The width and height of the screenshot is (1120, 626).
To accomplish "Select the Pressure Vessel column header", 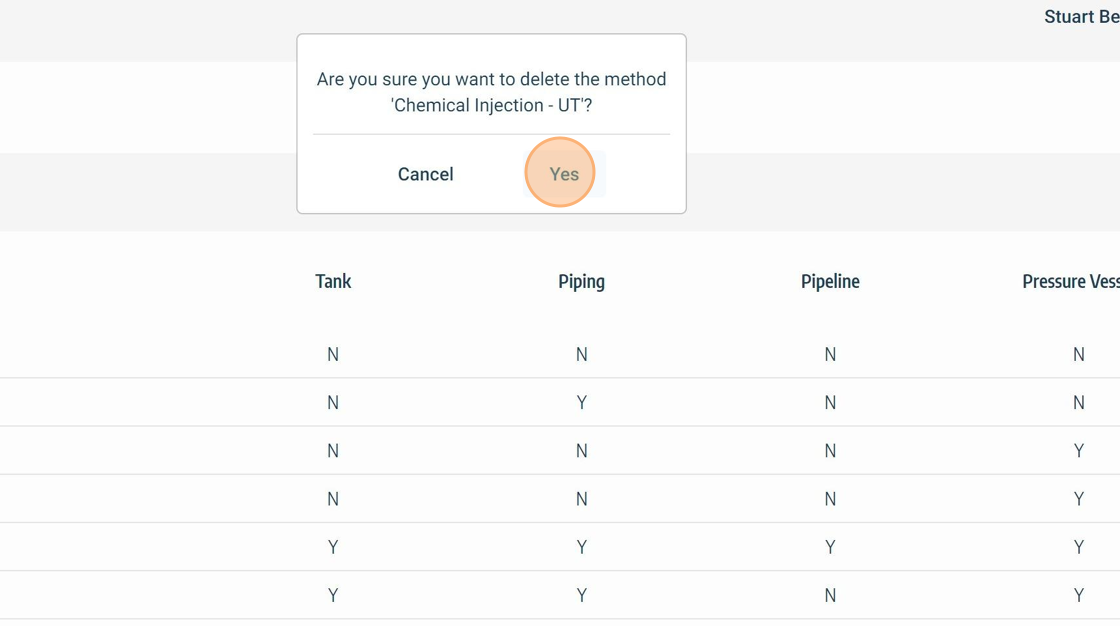I will tap(1070, 282).
